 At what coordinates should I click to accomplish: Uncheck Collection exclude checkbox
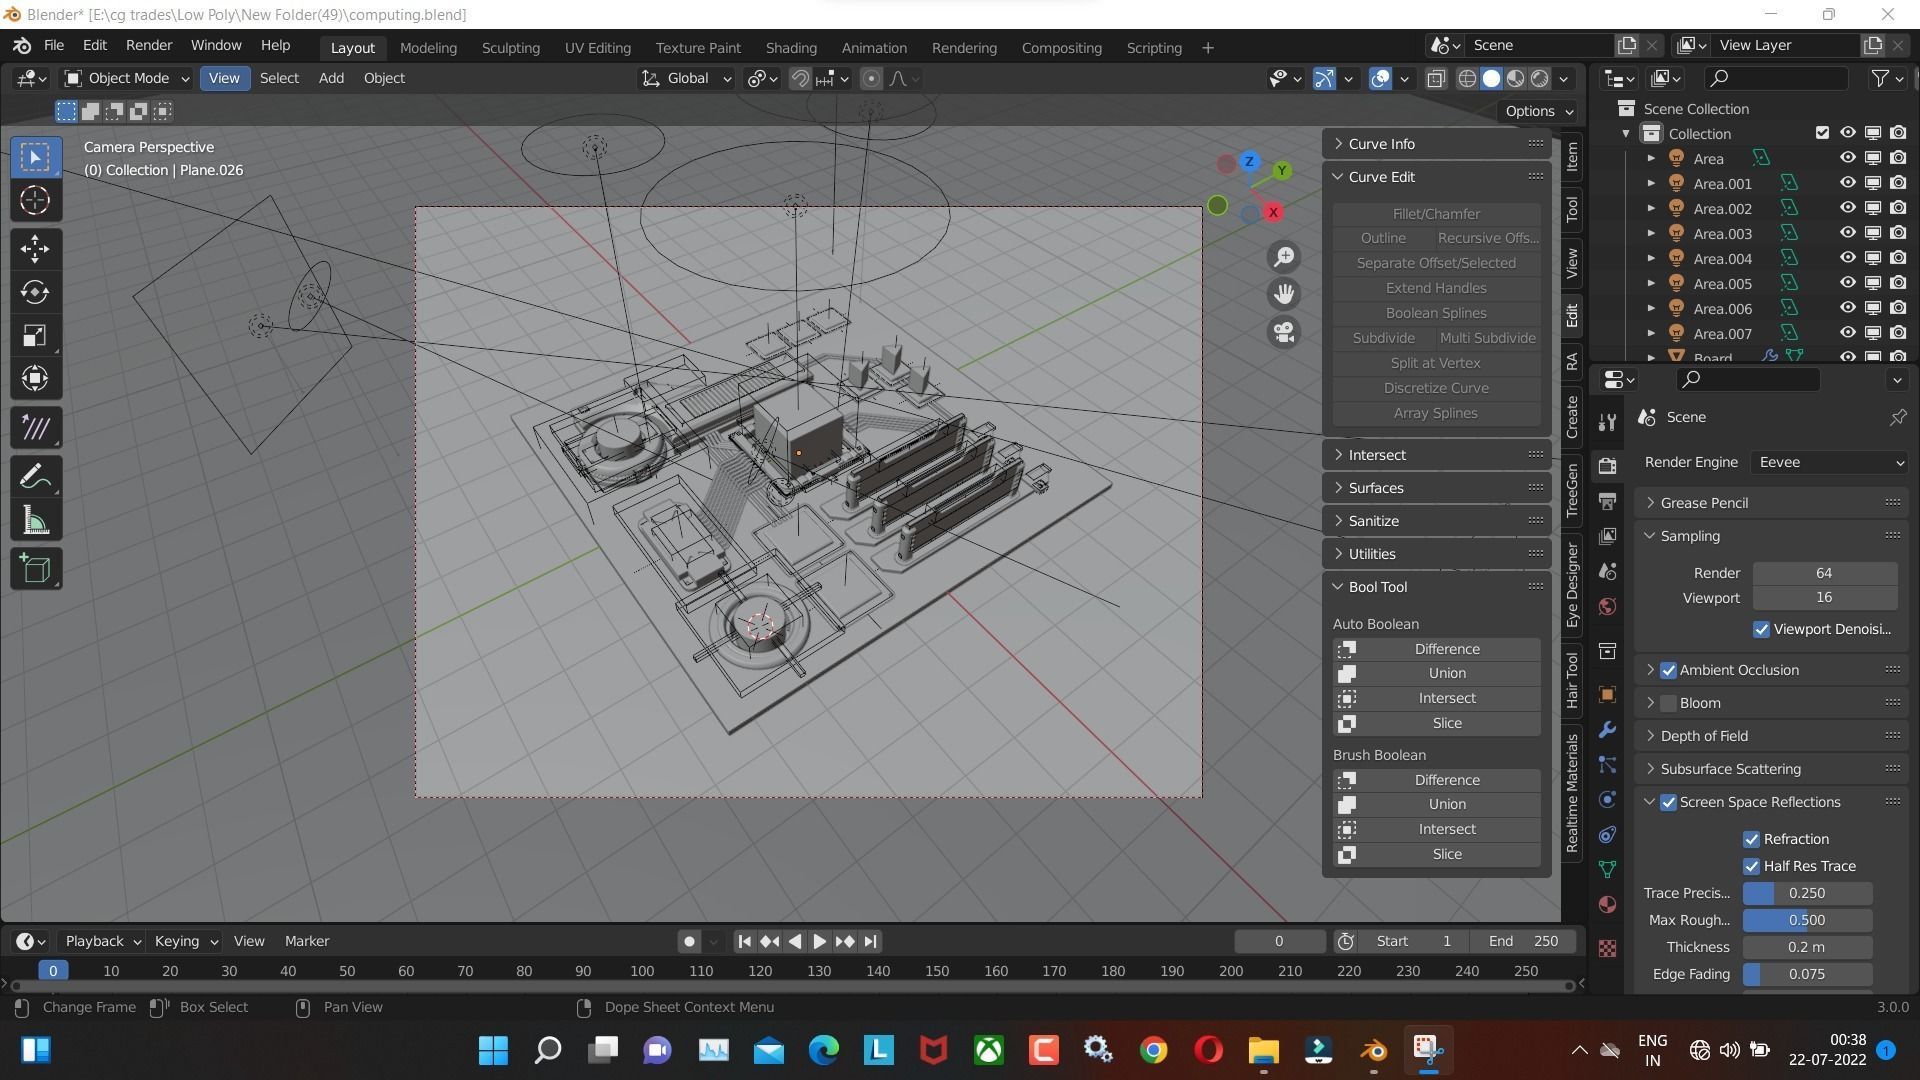point(1822,133)
